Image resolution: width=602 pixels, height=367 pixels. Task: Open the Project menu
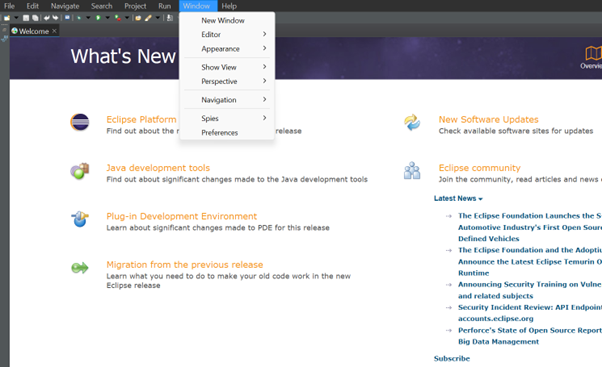[x=135, y=6]
